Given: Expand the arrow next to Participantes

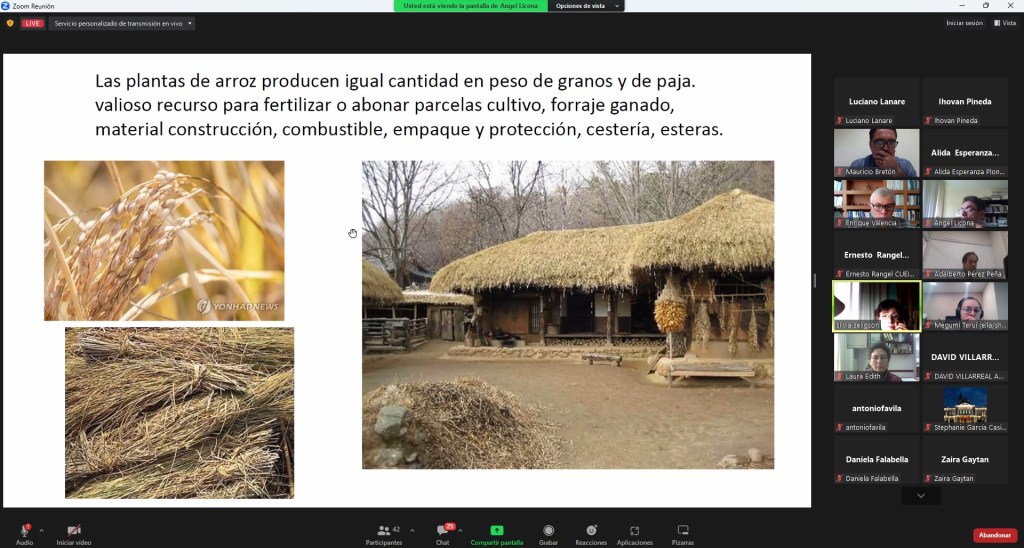Looking at the screenshot, I should tap(413, 530).
